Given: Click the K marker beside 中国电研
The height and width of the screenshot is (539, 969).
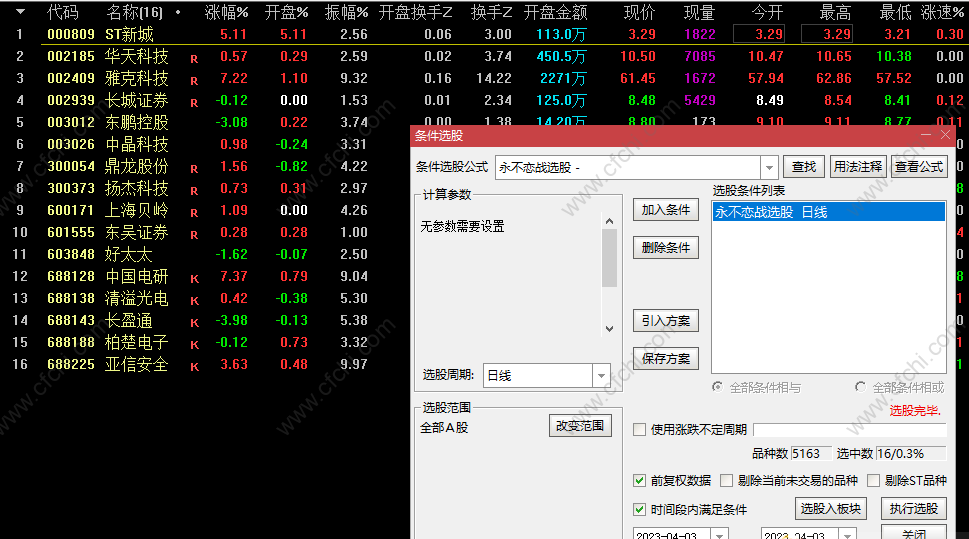Looking at the screenshot, I should tap(195, 279).
